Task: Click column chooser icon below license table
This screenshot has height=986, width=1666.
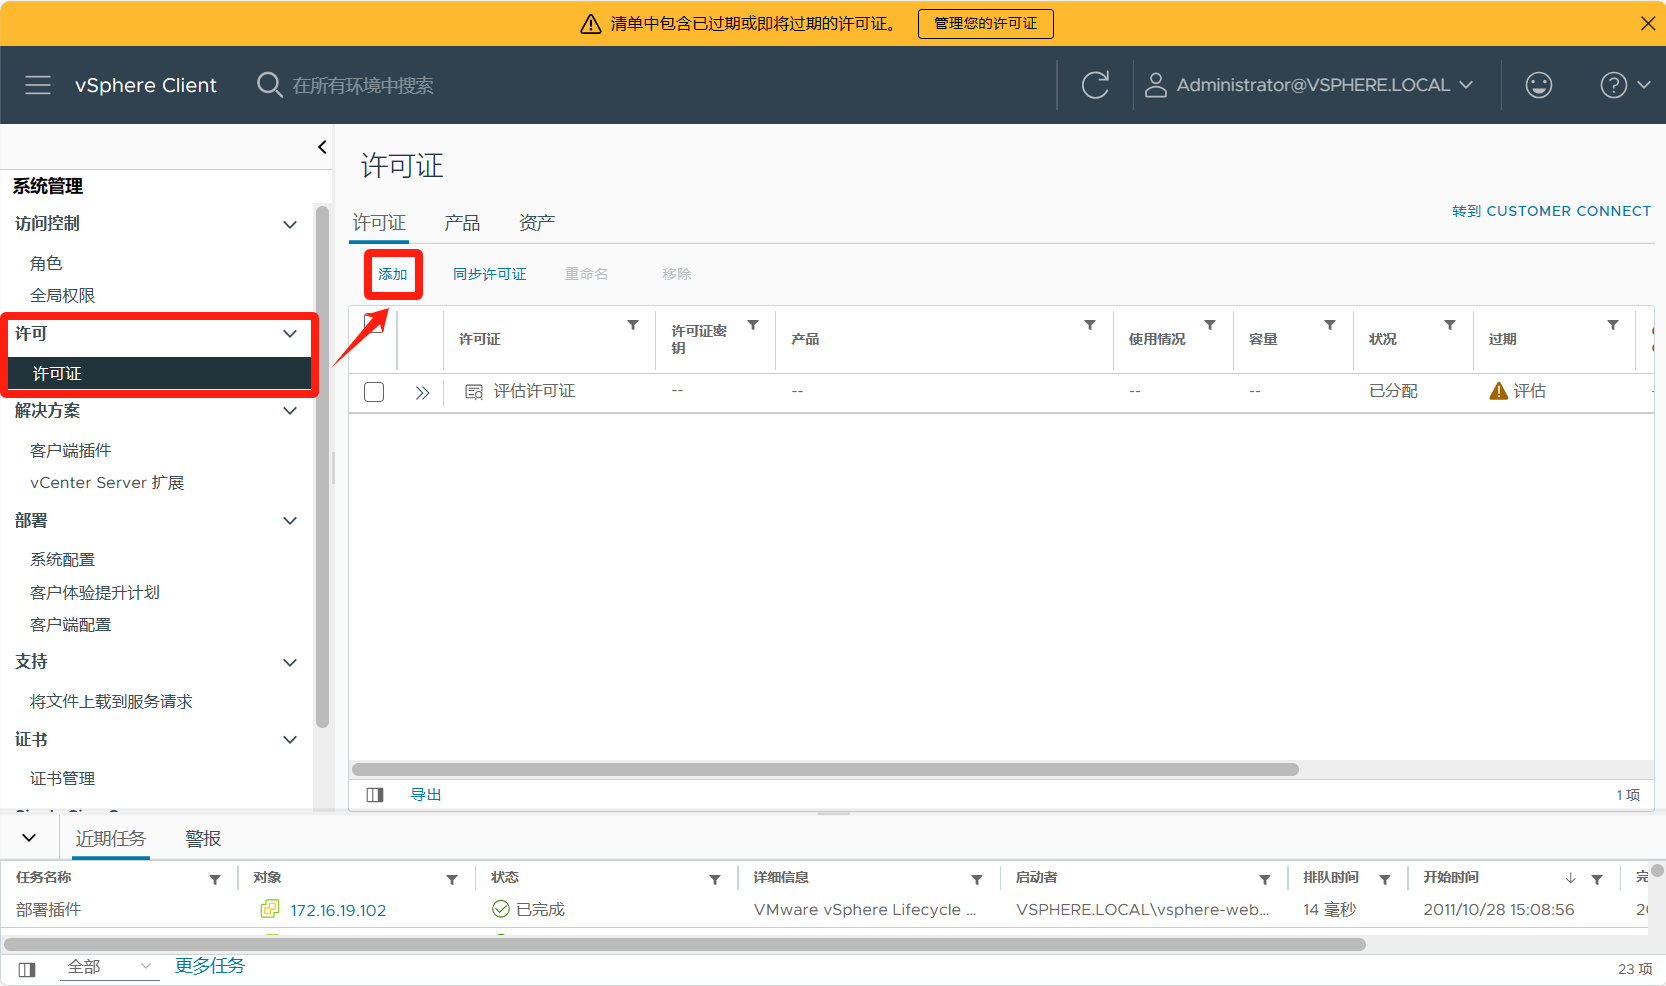Action: click(375, 795)
